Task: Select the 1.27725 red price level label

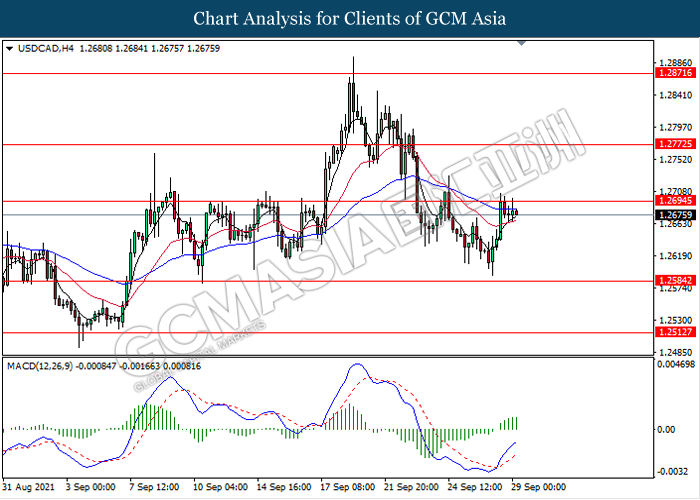Action: point(675,144)
